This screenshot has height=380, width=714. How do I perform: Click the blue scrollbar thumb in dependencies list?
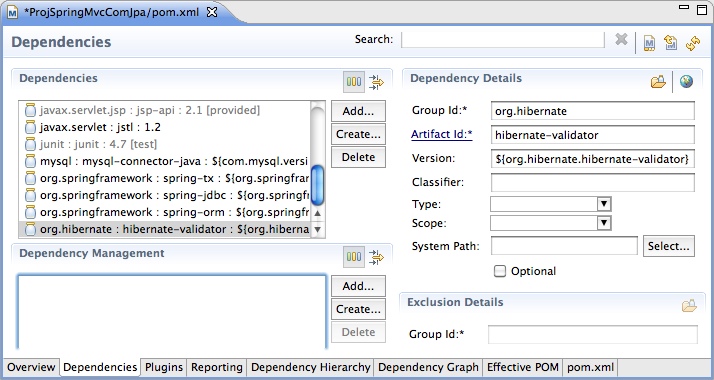tap(317, 185)
